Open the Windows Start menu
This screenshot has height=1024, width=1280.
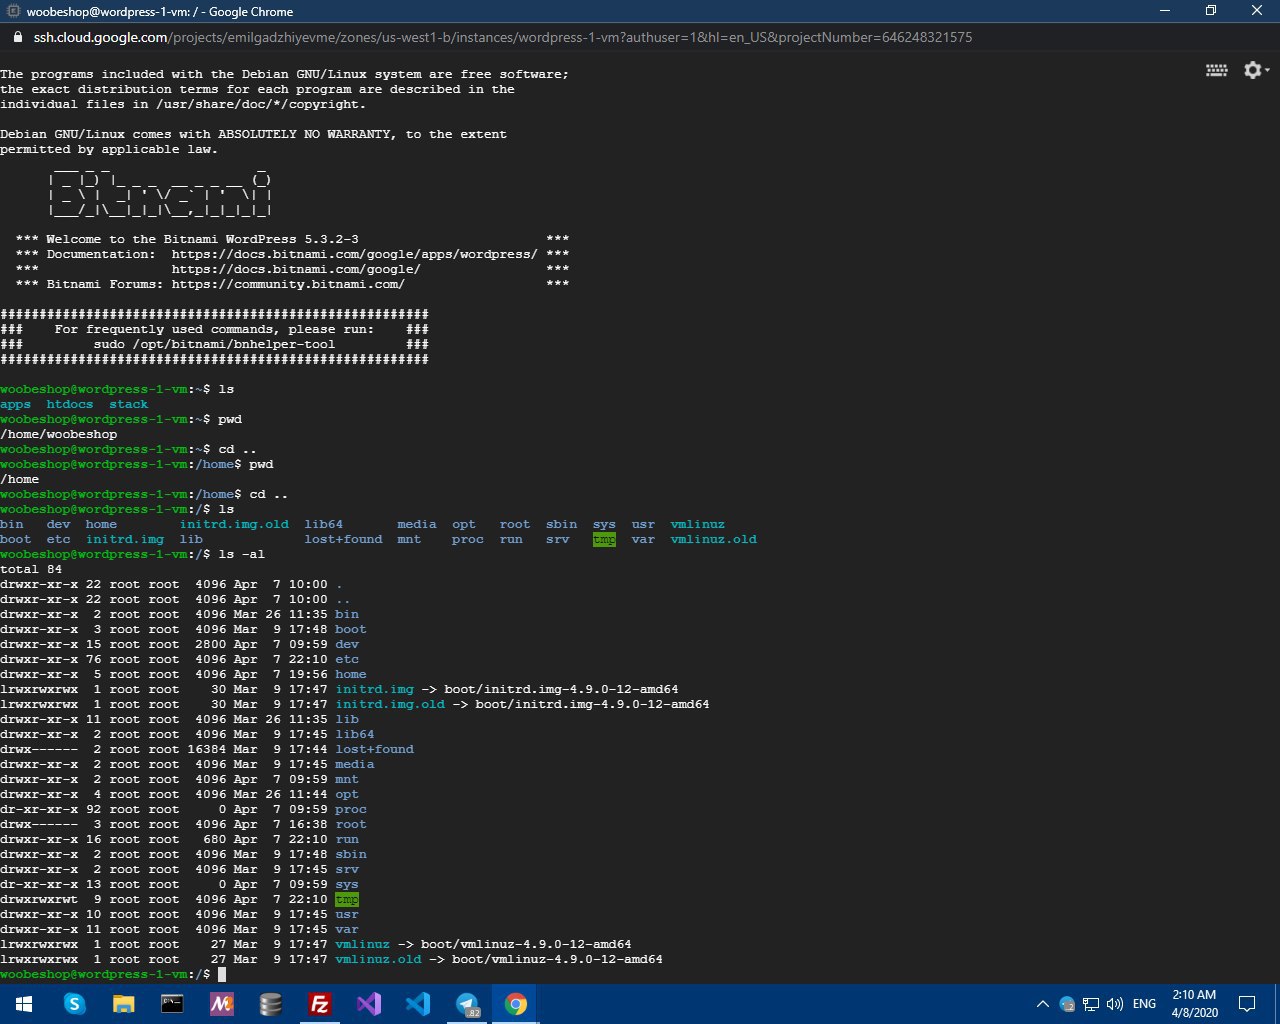24,1004
